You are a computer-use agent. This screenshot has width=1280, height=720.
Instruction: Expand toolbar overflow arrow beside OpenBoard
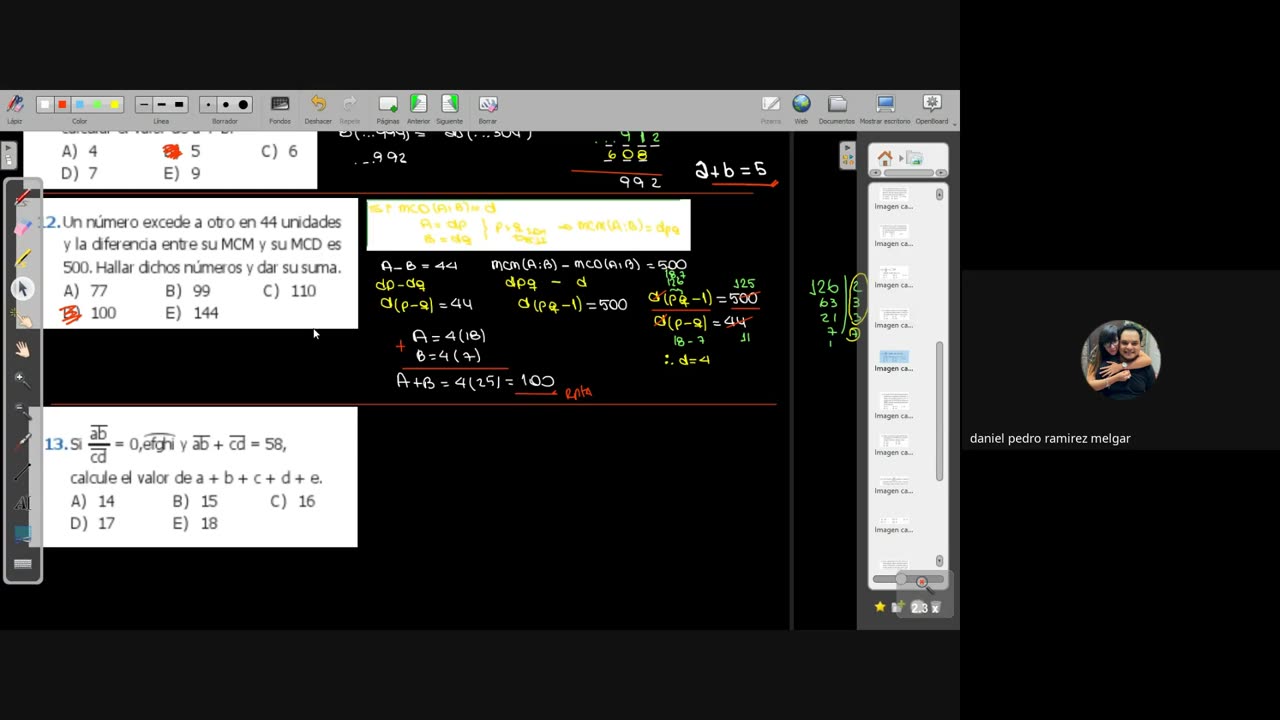pyautogui.click(x=954, y=124)
